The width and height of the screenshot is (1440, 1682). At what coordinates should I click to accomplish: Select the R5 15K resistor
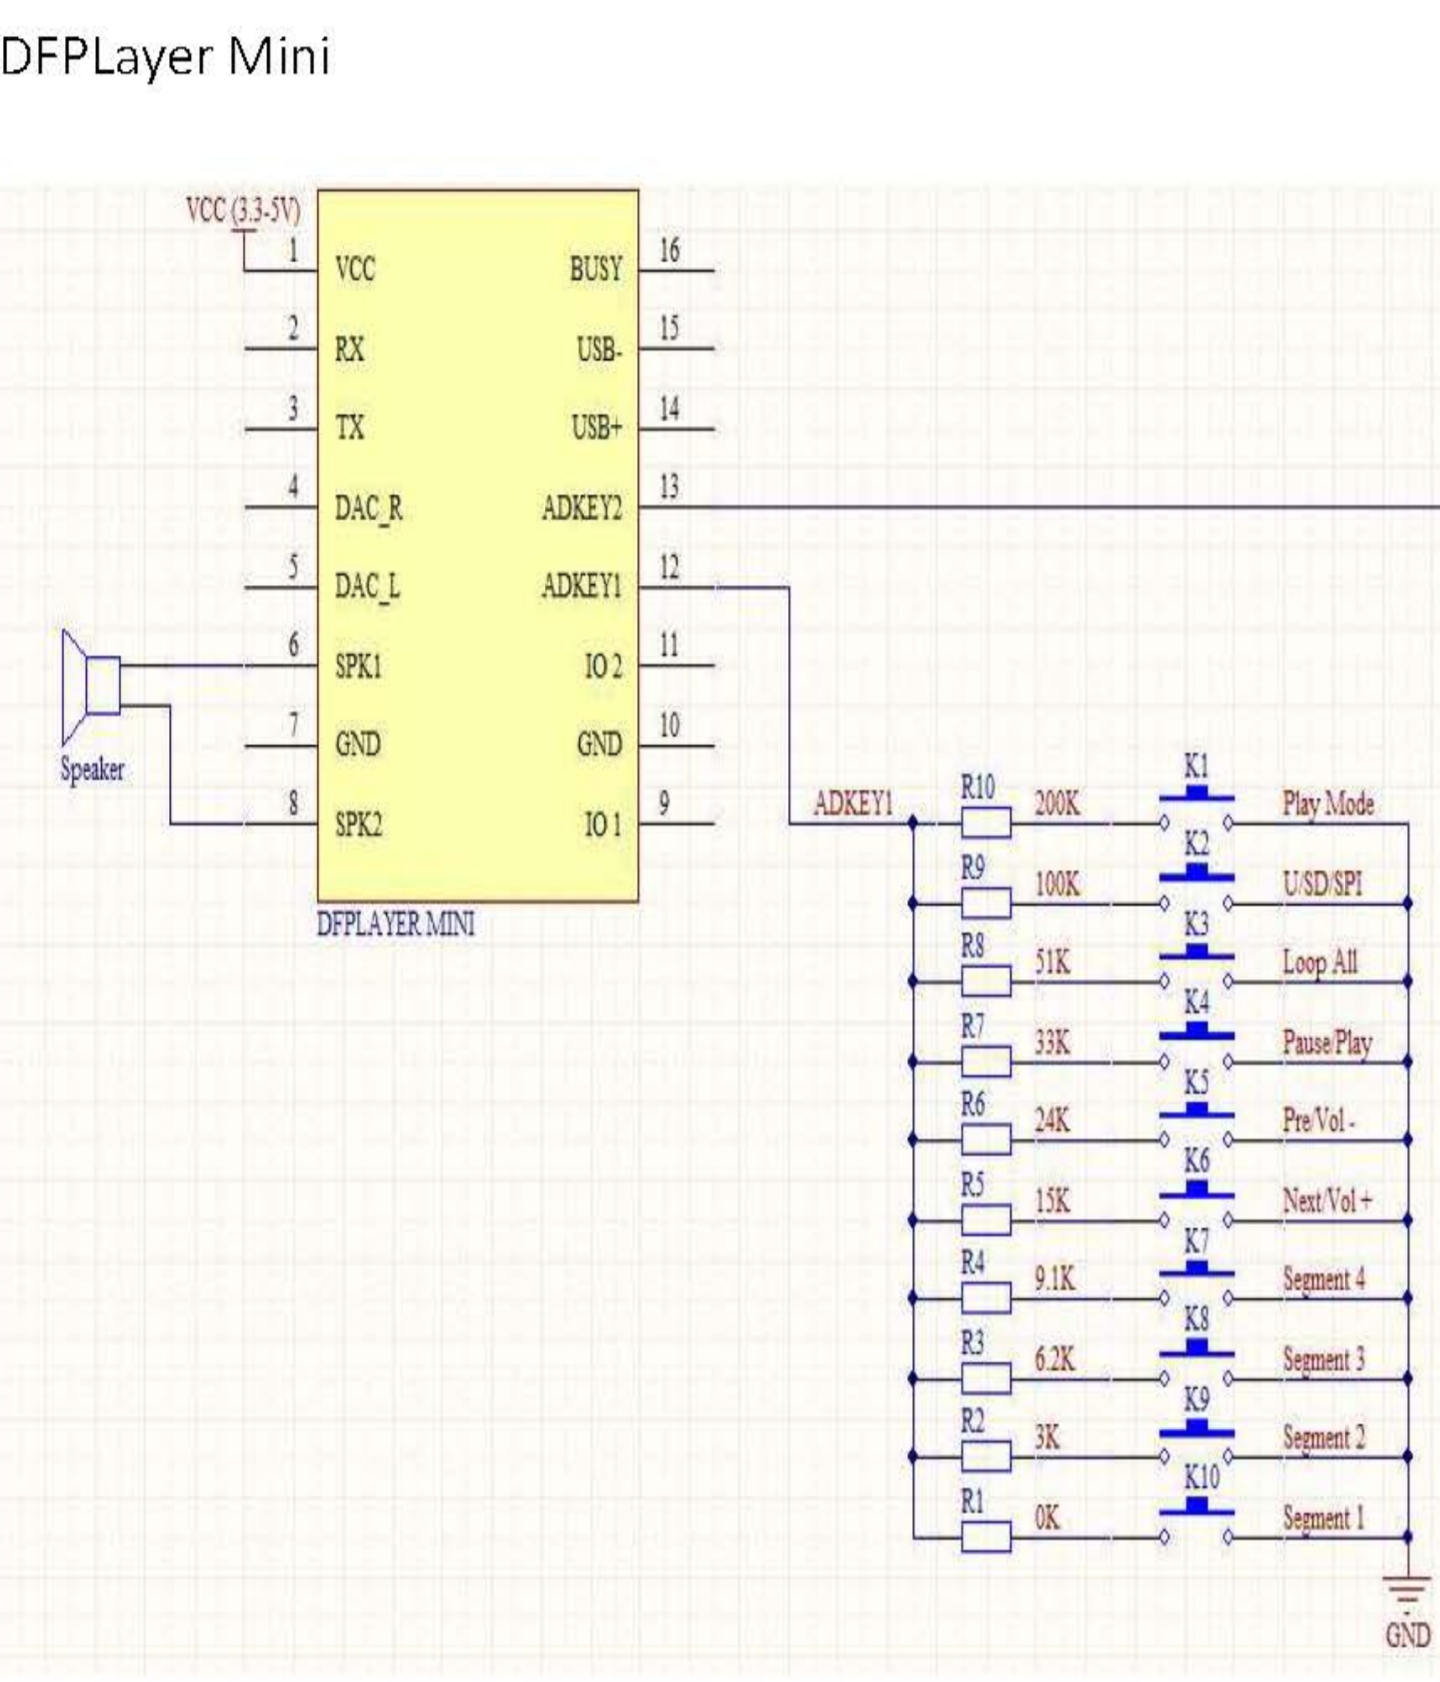click(x=985, y=1220)
